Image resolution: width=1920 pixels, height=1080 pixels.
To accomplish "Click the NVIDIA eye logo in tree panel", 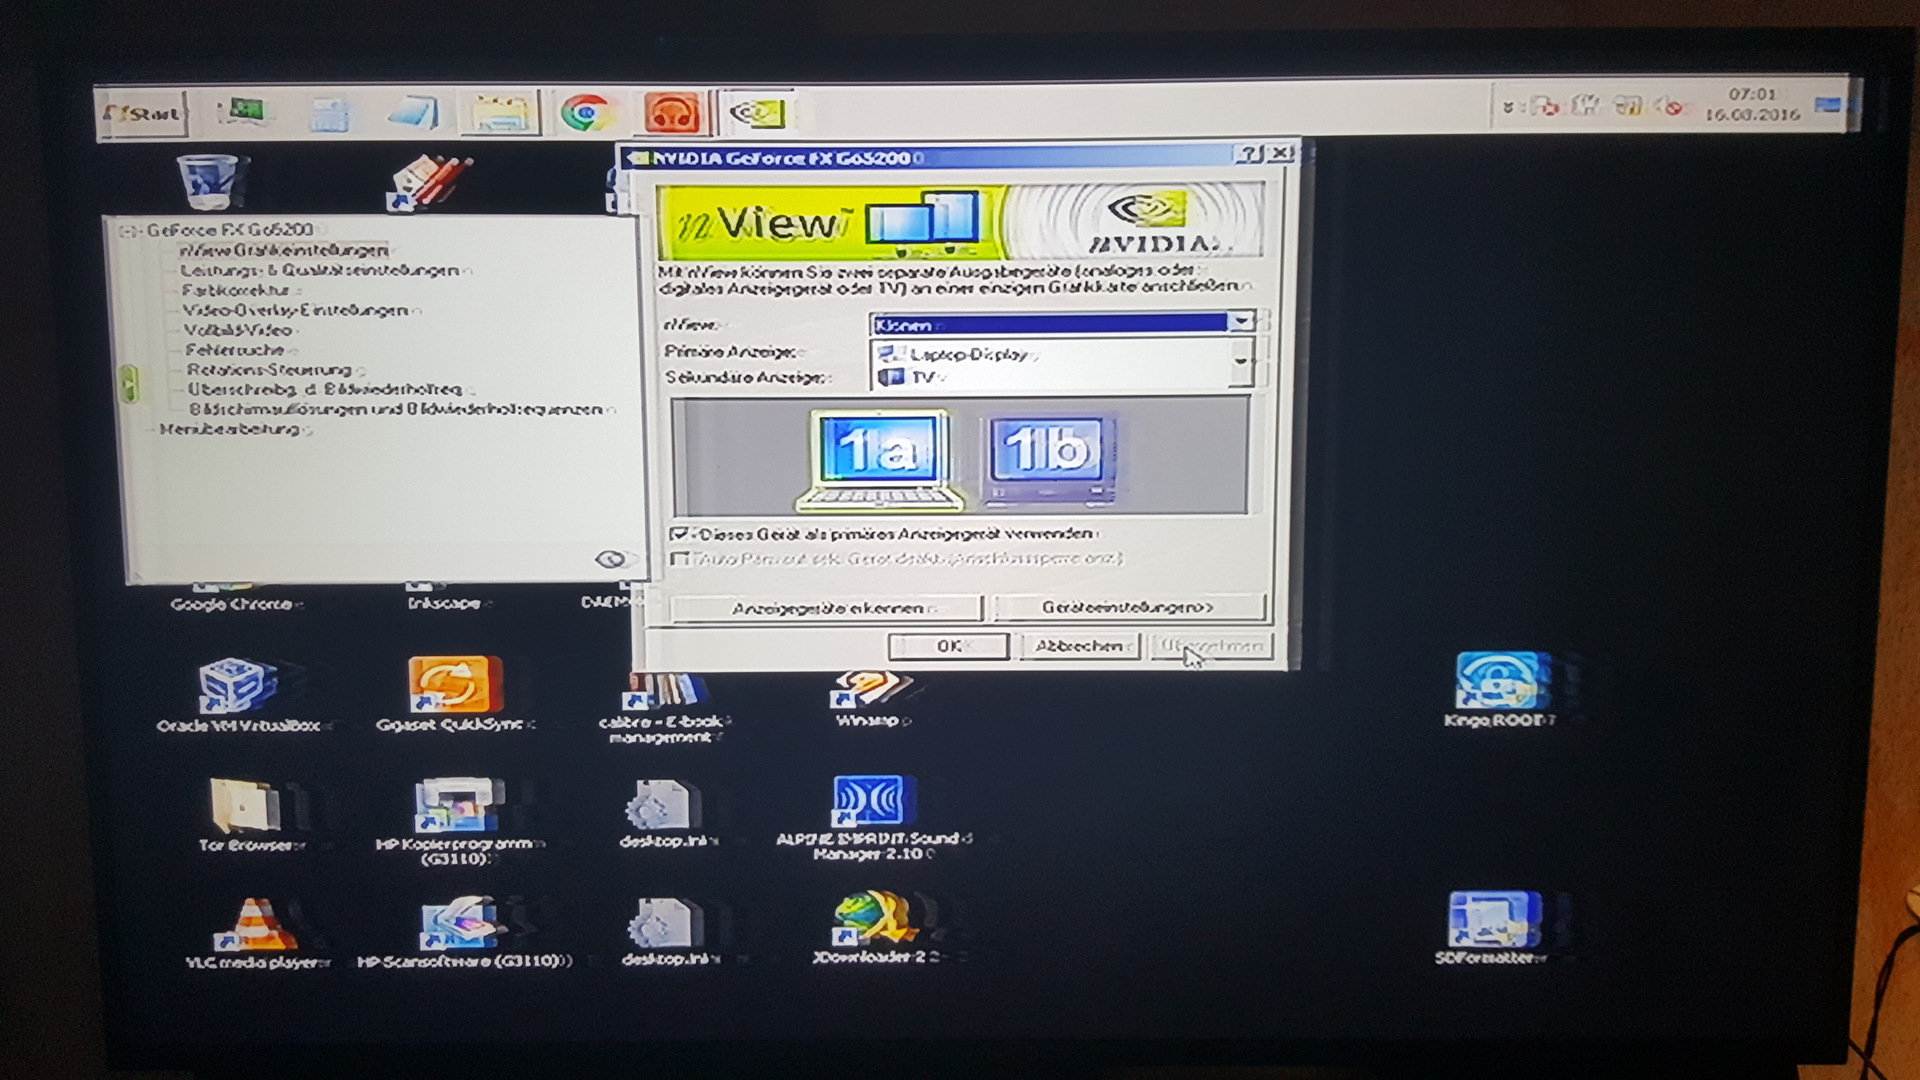I will click(609, 559).
